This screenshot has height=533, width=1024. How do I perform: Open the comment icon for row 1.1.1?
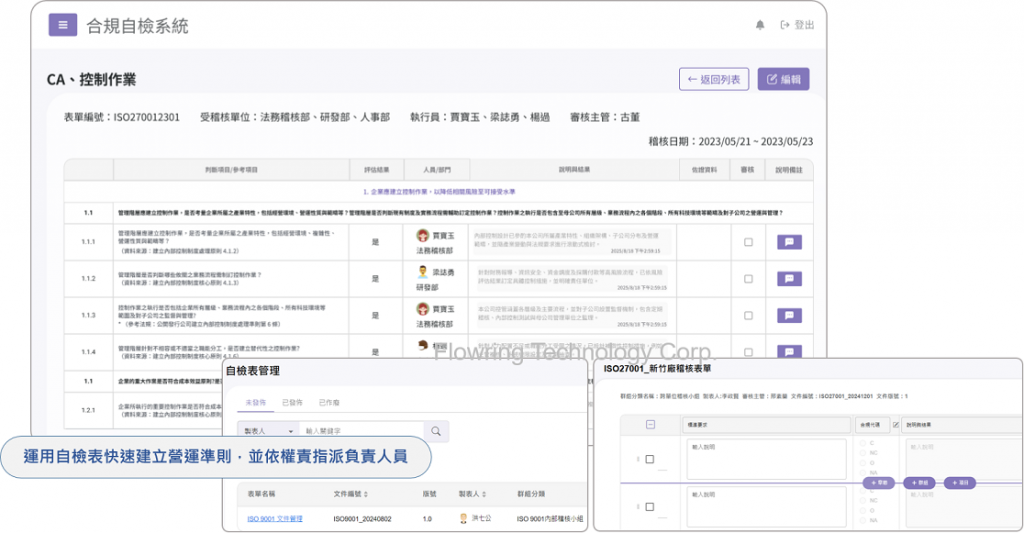pyautogui.click(x=790, y=242)
